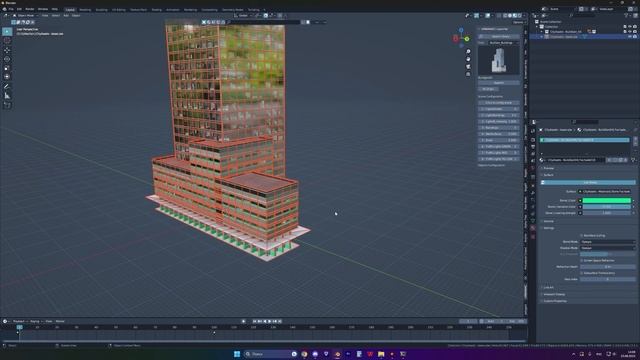Toggle the Screen Space Refraction checkbox
Screen dimensions: 640x360
(582, 260)
